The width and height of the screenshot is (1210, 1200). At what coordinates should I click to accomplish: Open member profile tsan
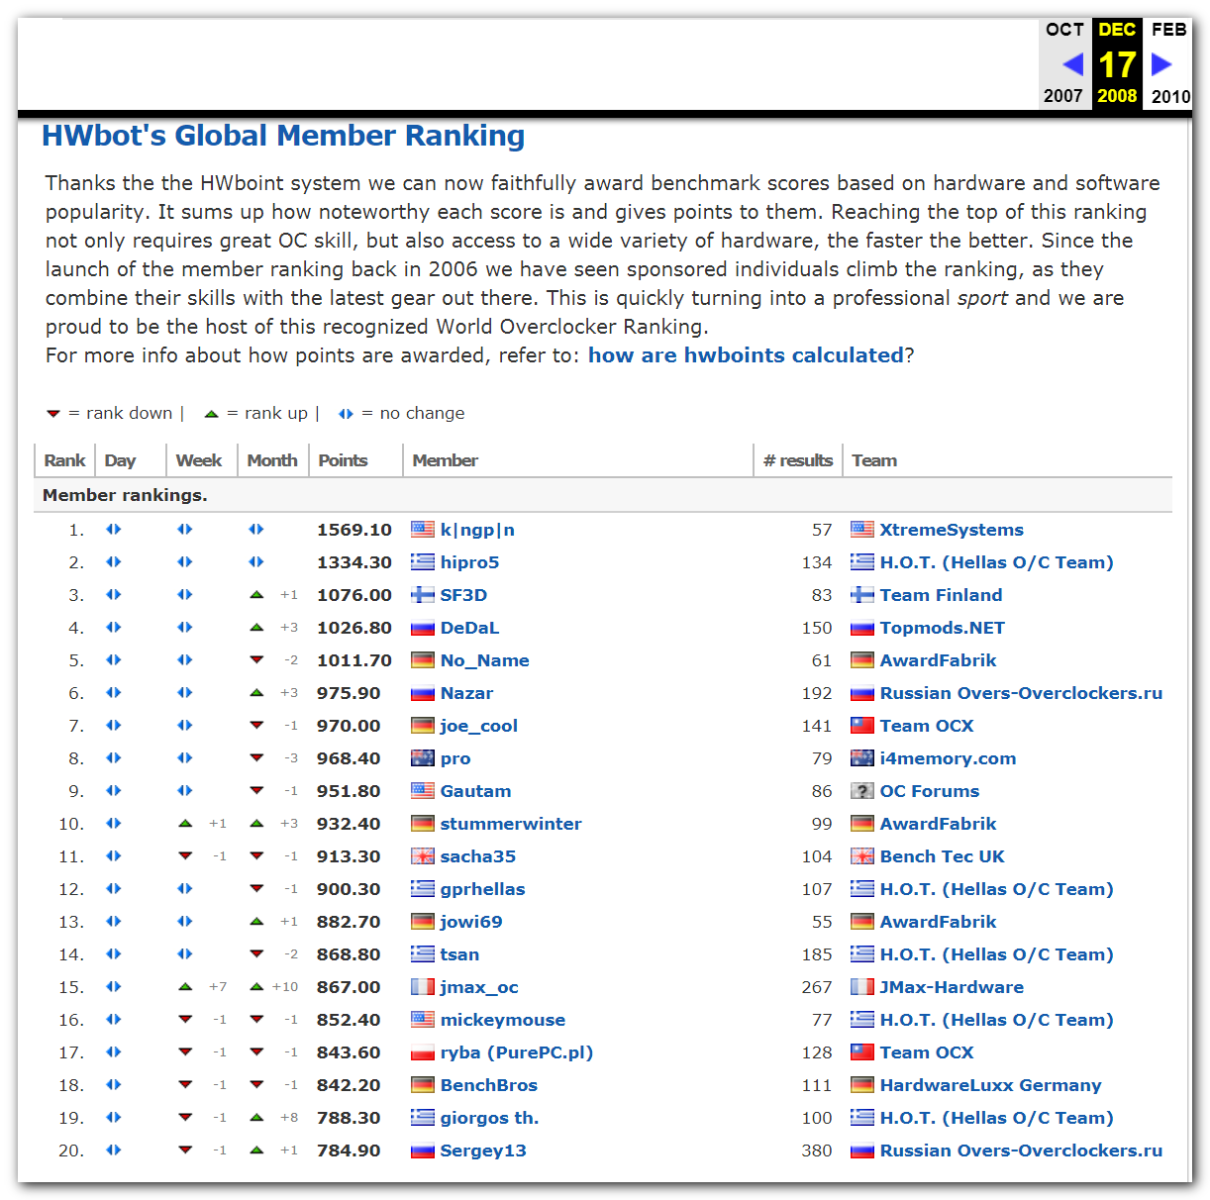point(459,955)
